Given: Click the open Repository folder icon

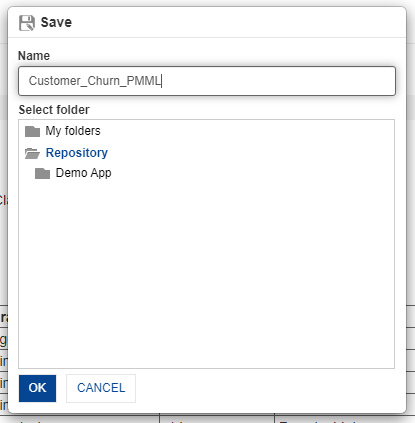Looking at the screenshot, I should click(x=32, y=153).
